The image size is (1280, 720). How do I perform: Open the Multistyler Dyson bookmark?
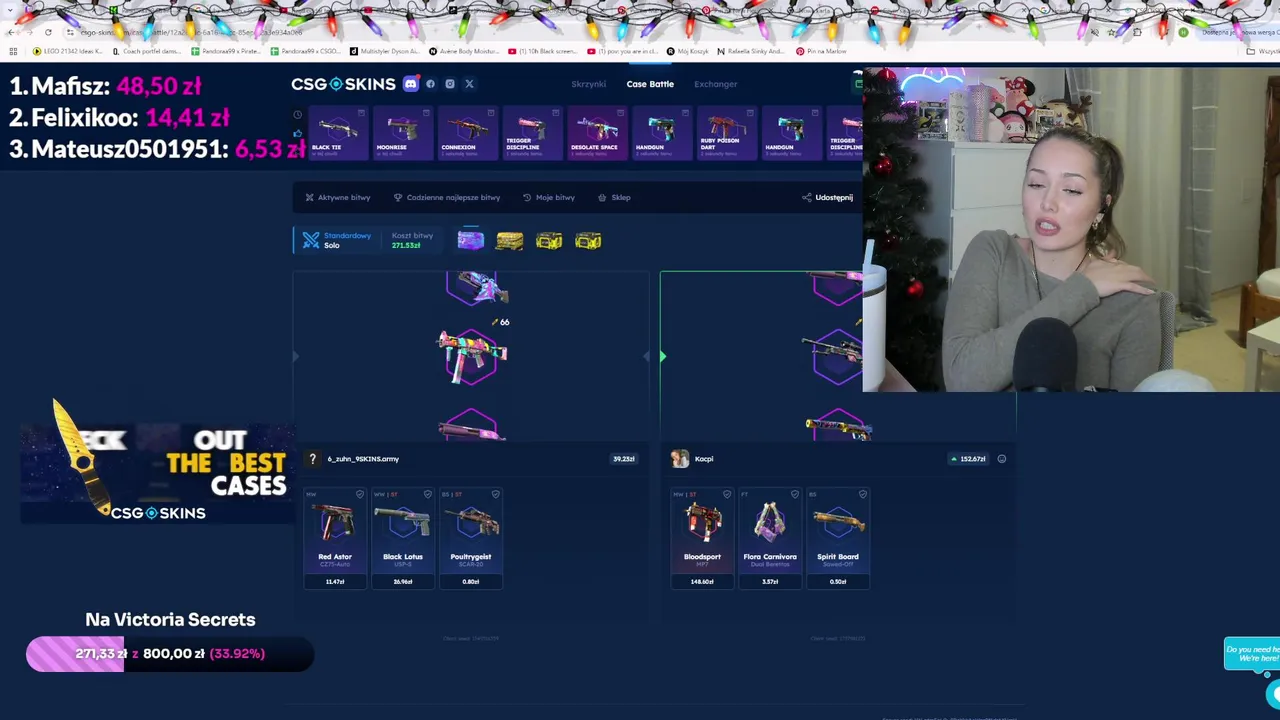[x=385, y=51]
